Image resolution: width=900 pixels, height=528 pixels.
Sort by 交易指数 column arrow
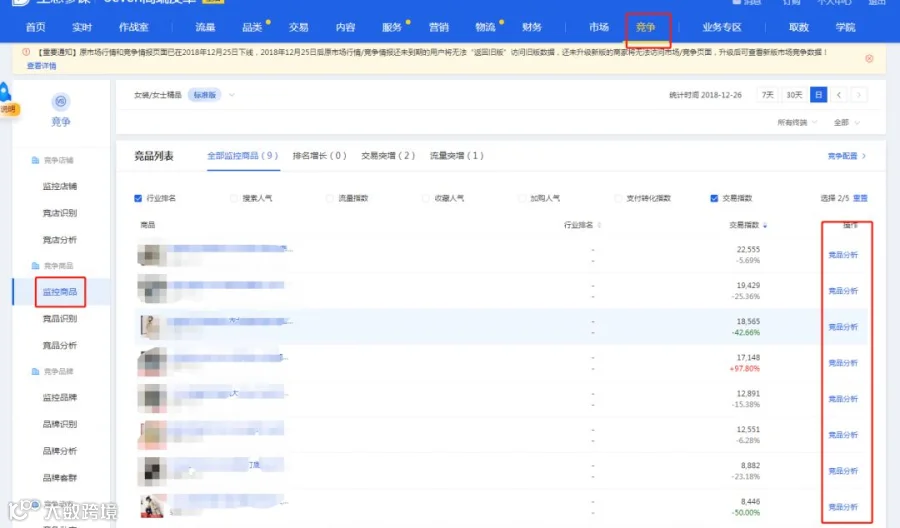point(765,225)
